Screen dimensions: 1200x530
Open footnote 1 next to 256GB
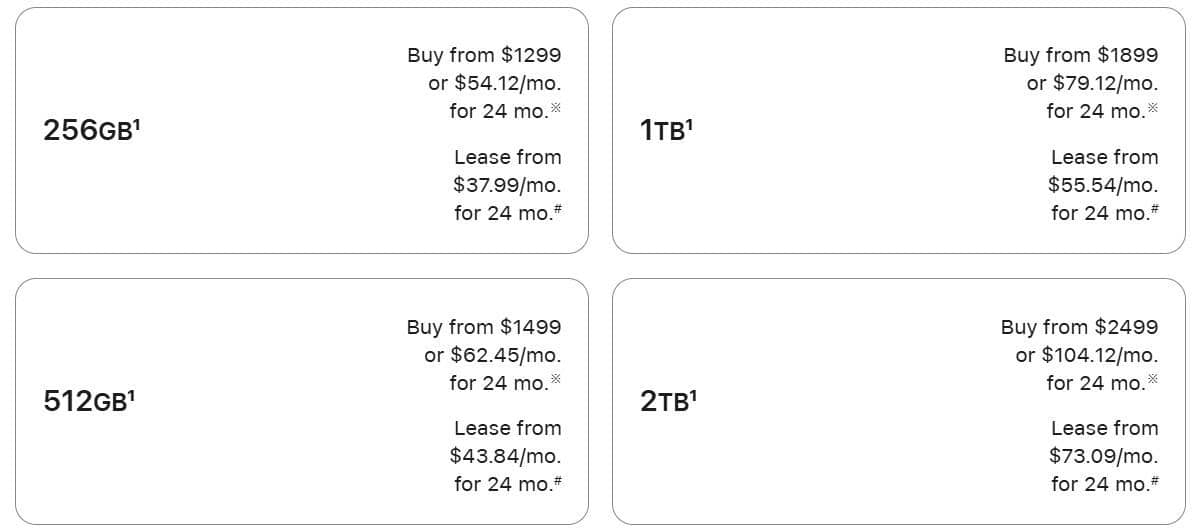(135, 124)
